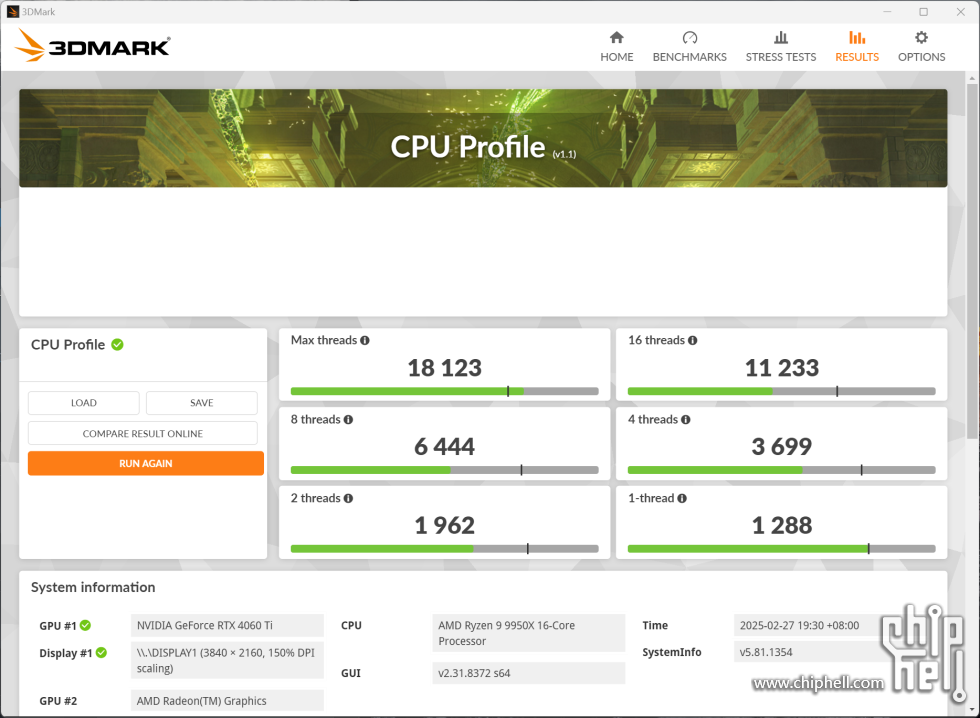Click the 4 threads score 3 699
This screenshot has width=980, height=718.
point(781,447)
